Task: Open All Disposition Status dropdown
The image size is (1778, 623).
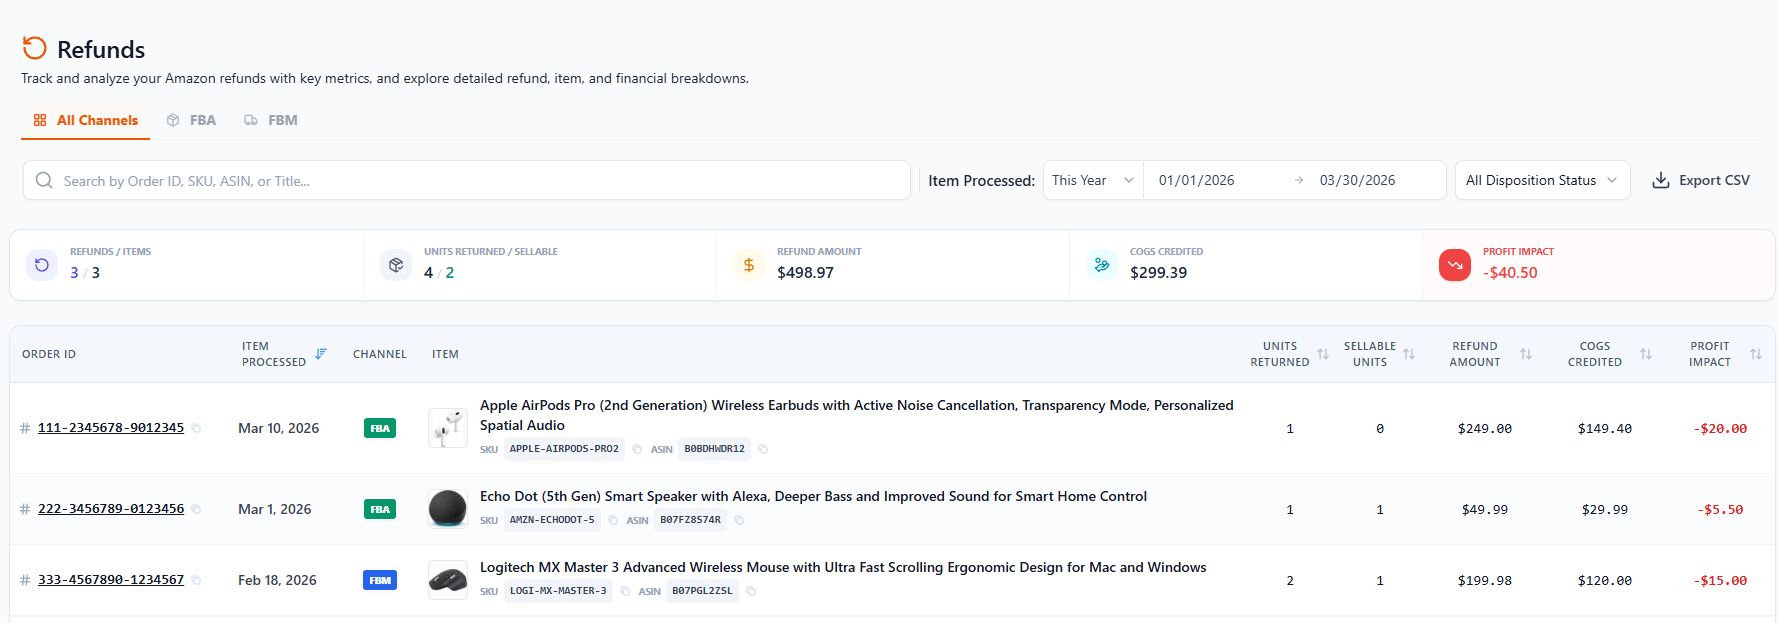Action: tap(1542, 180)
